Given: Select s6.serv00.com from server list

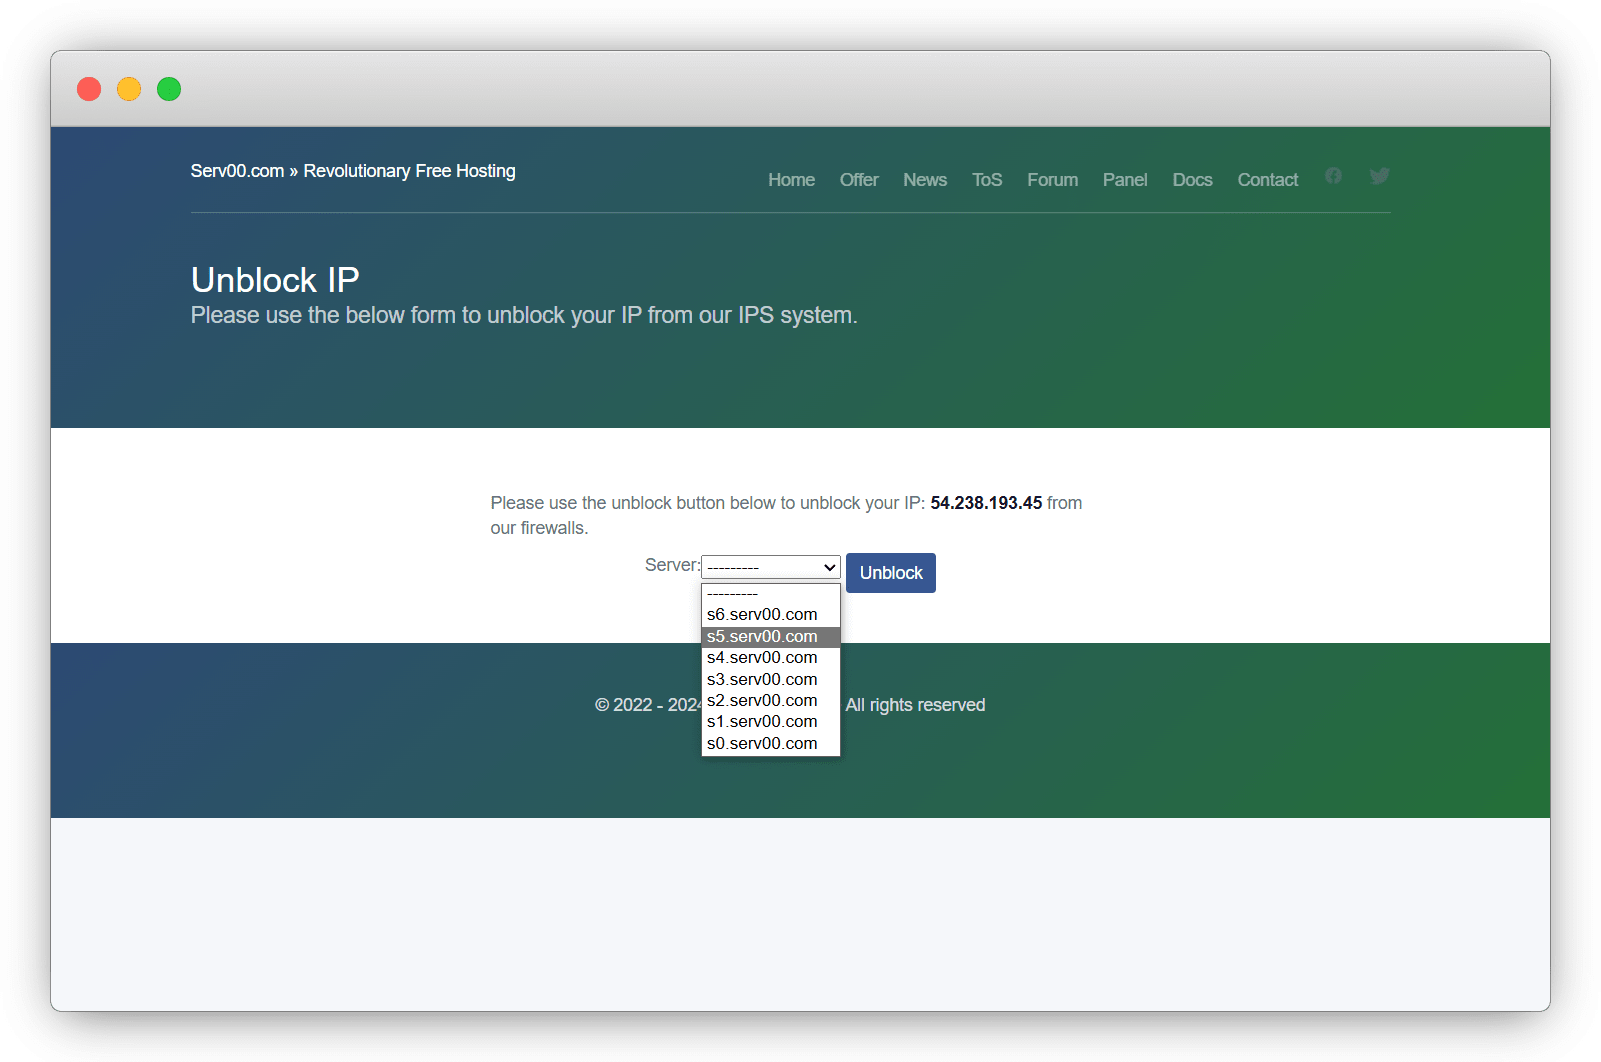Looking at the screenshot, I should (762, 614).
